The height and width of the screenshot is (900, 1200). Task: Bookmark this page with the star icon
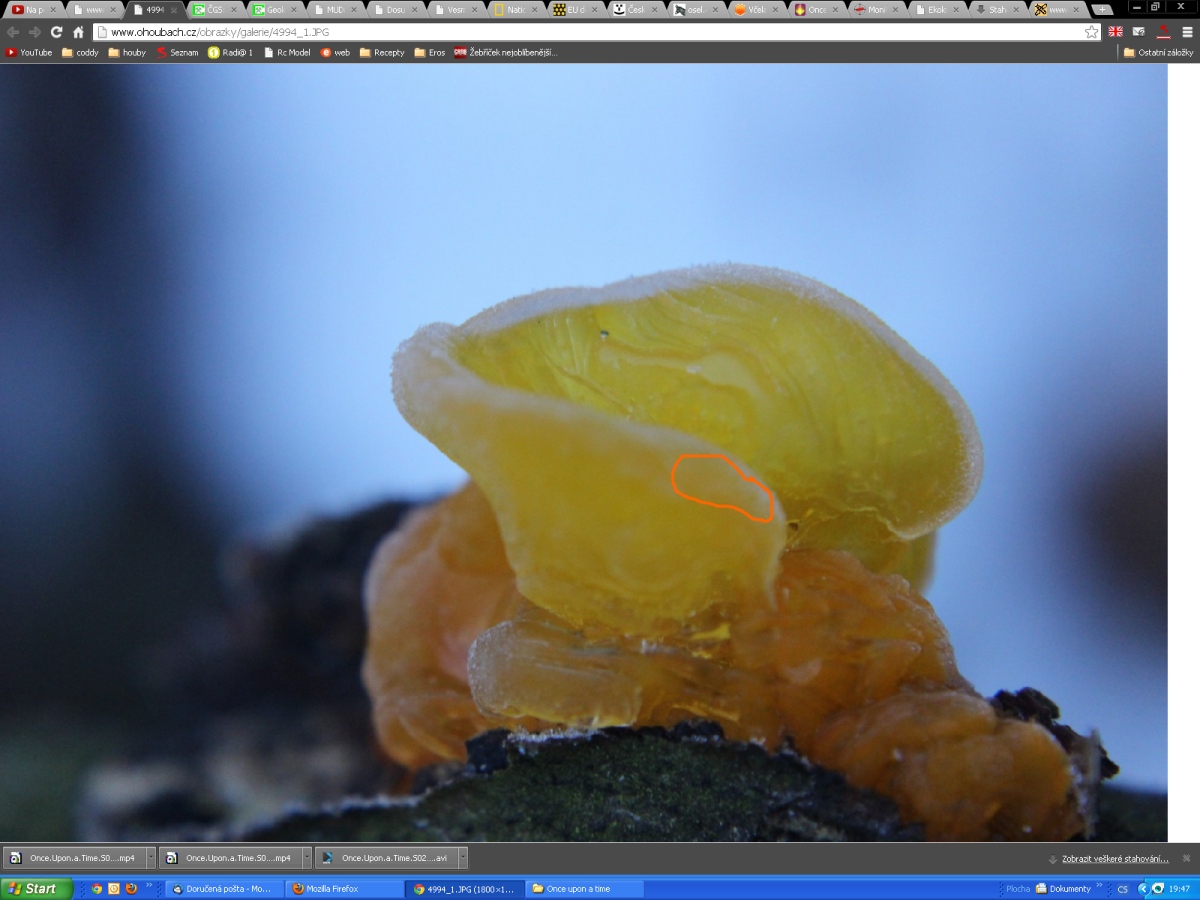pyautogui.click(x=1091, y=32)
